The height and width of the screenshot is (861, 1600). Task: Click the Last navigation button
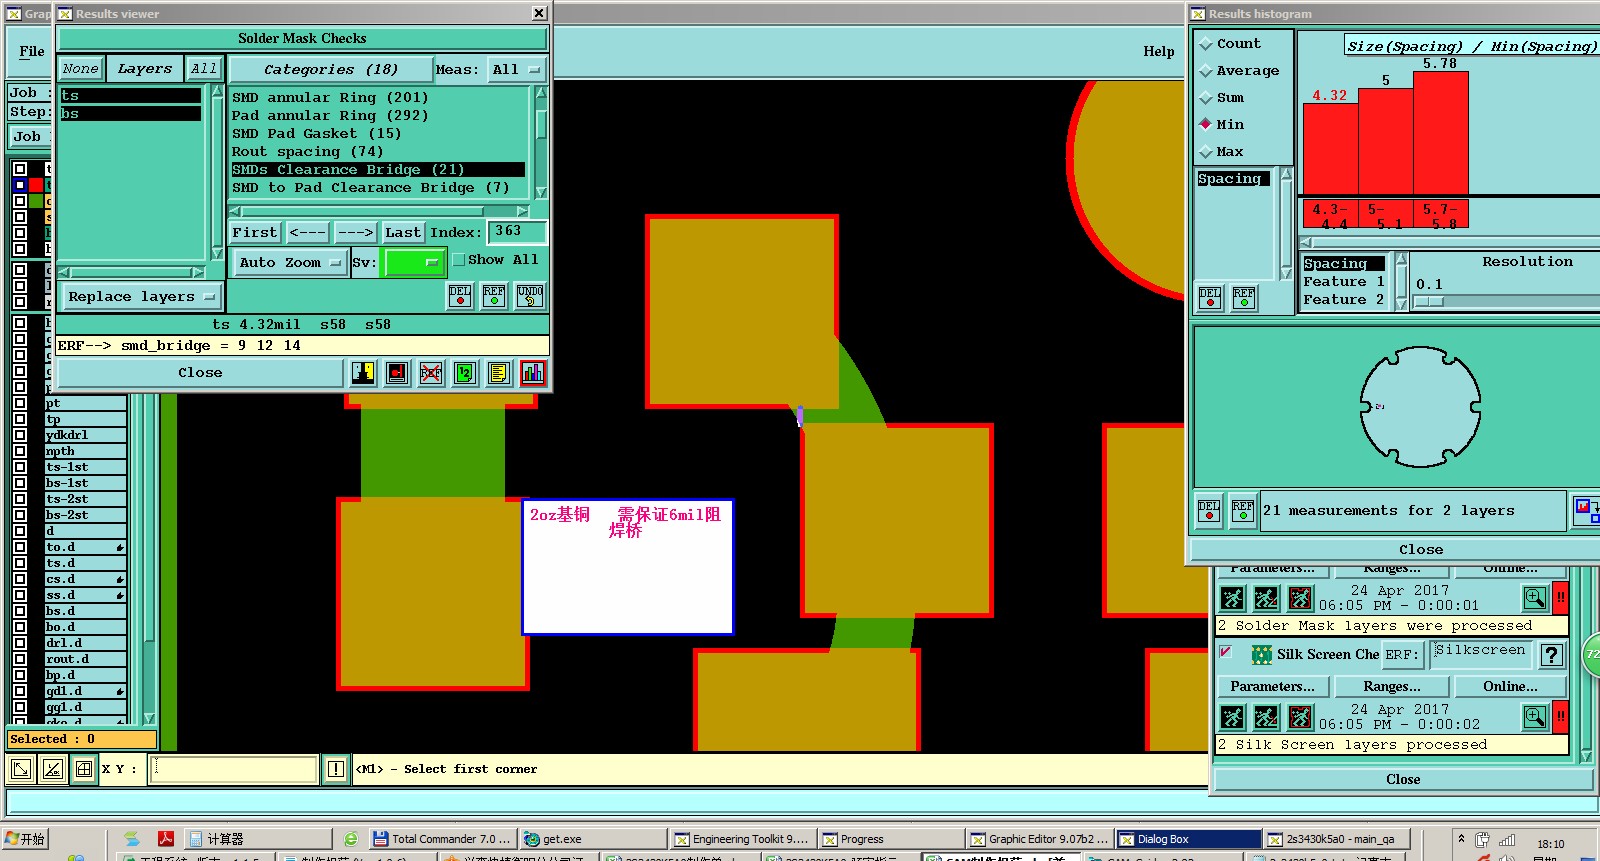pos(403,232)
